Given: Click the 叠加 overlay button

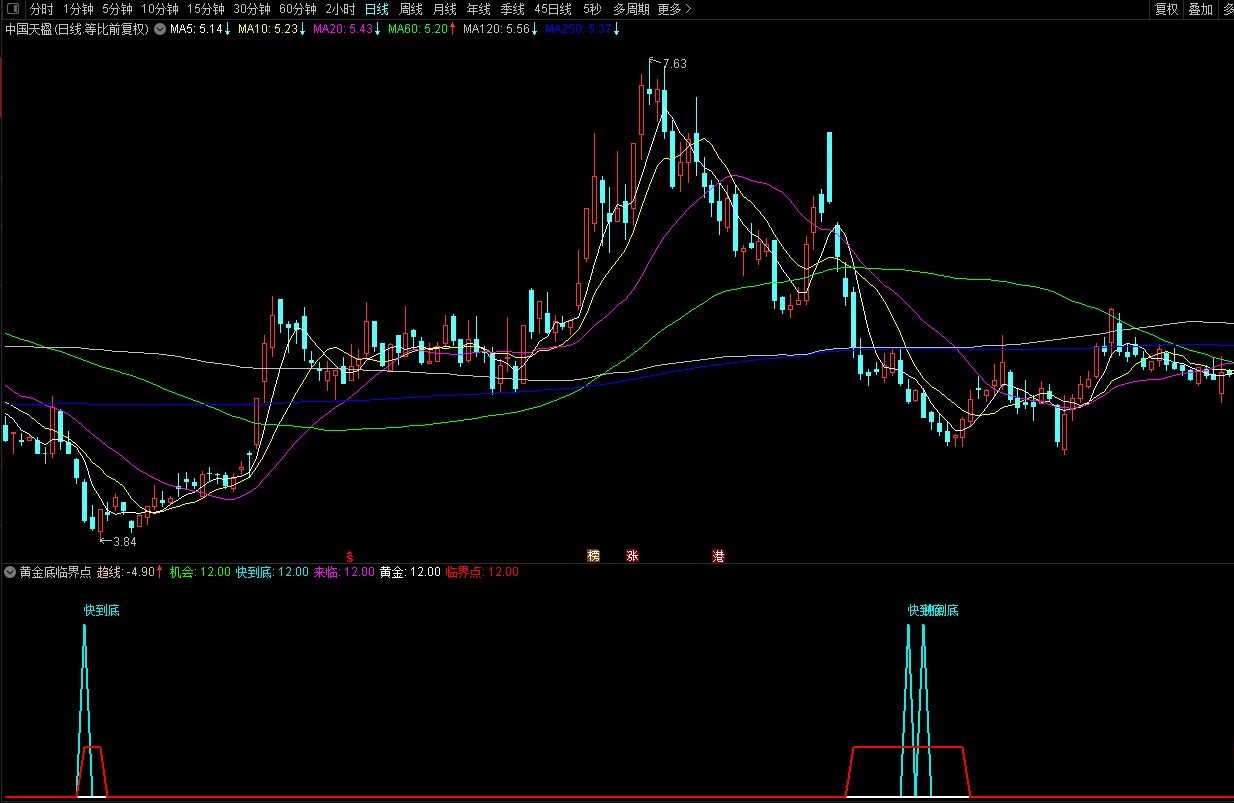Looking at the screenshot, I should tap(1200, 9).
